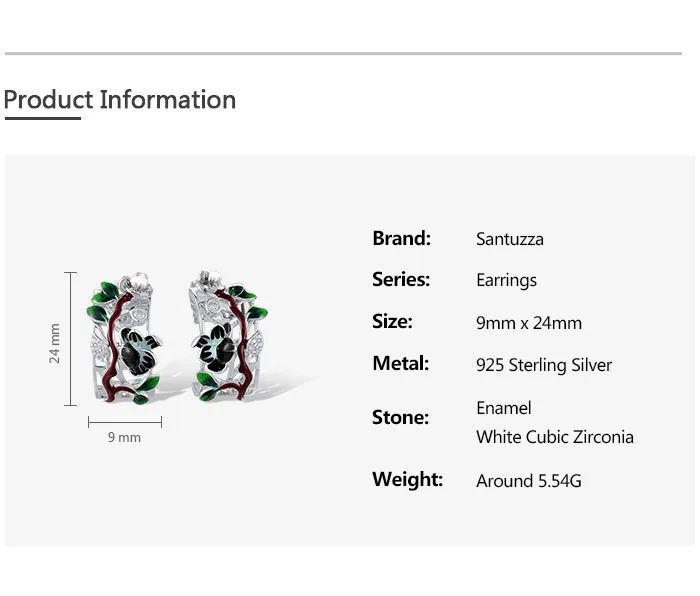Click the Product Information heading
The image size is (700, 596).
pyautogui.click(x=120, y=100)
